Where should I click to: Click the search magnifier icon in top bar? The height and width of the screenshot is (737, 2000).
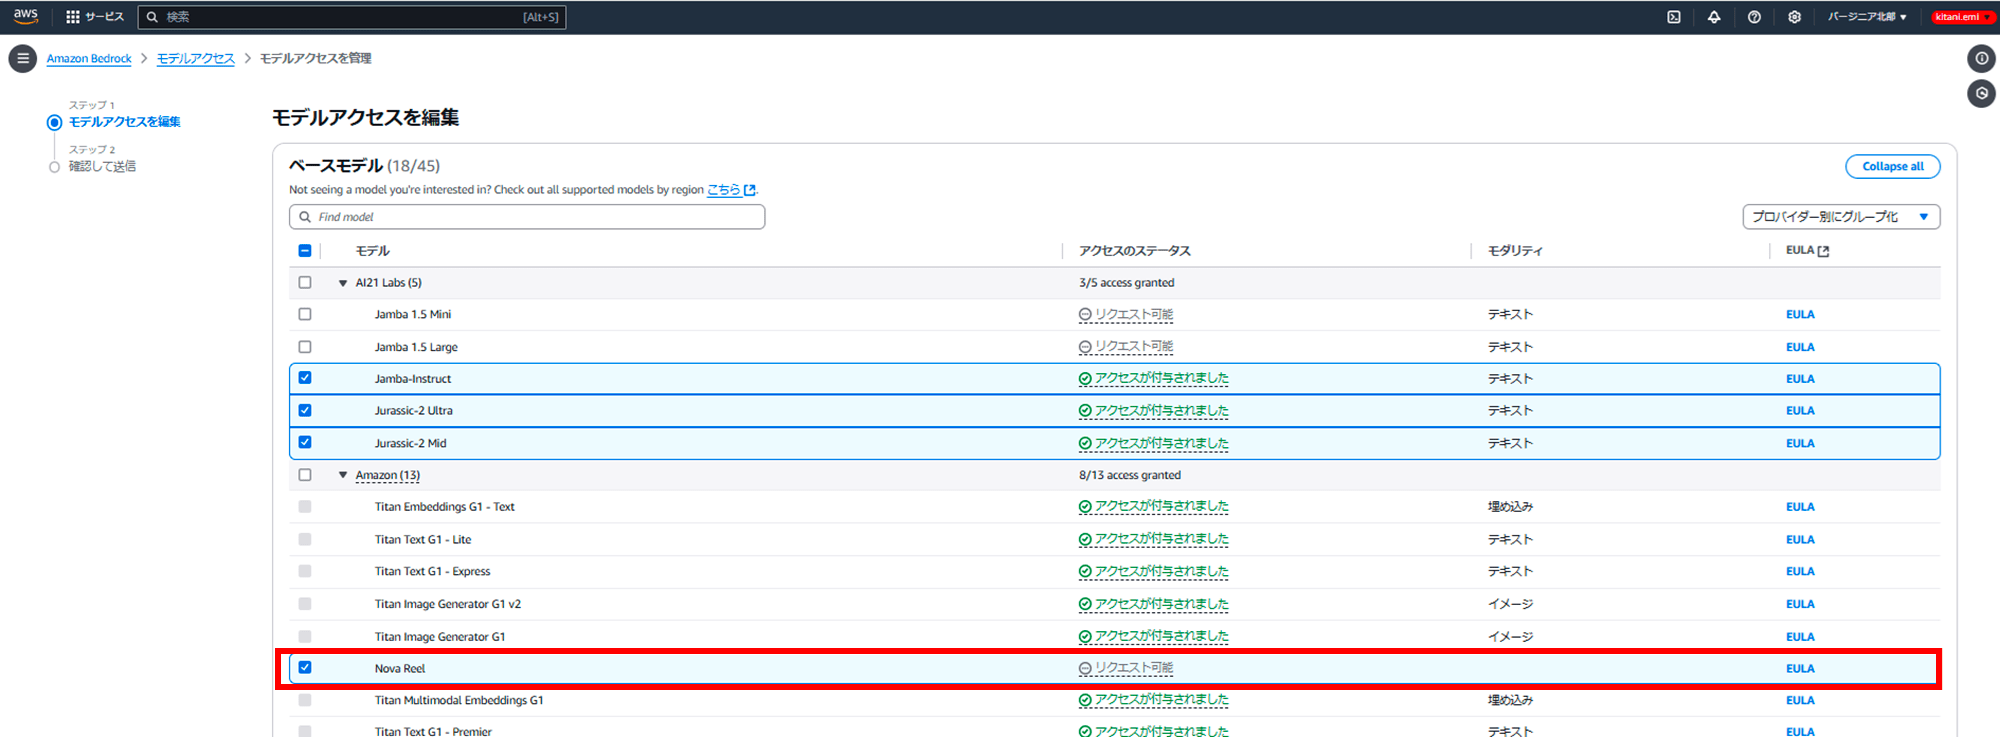[x=152, y=17]
